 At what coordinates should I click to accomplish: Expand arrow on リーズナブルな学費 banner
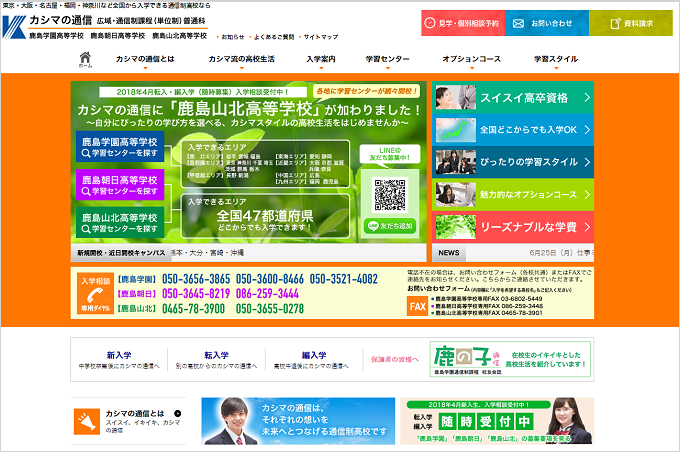(587, 227)
